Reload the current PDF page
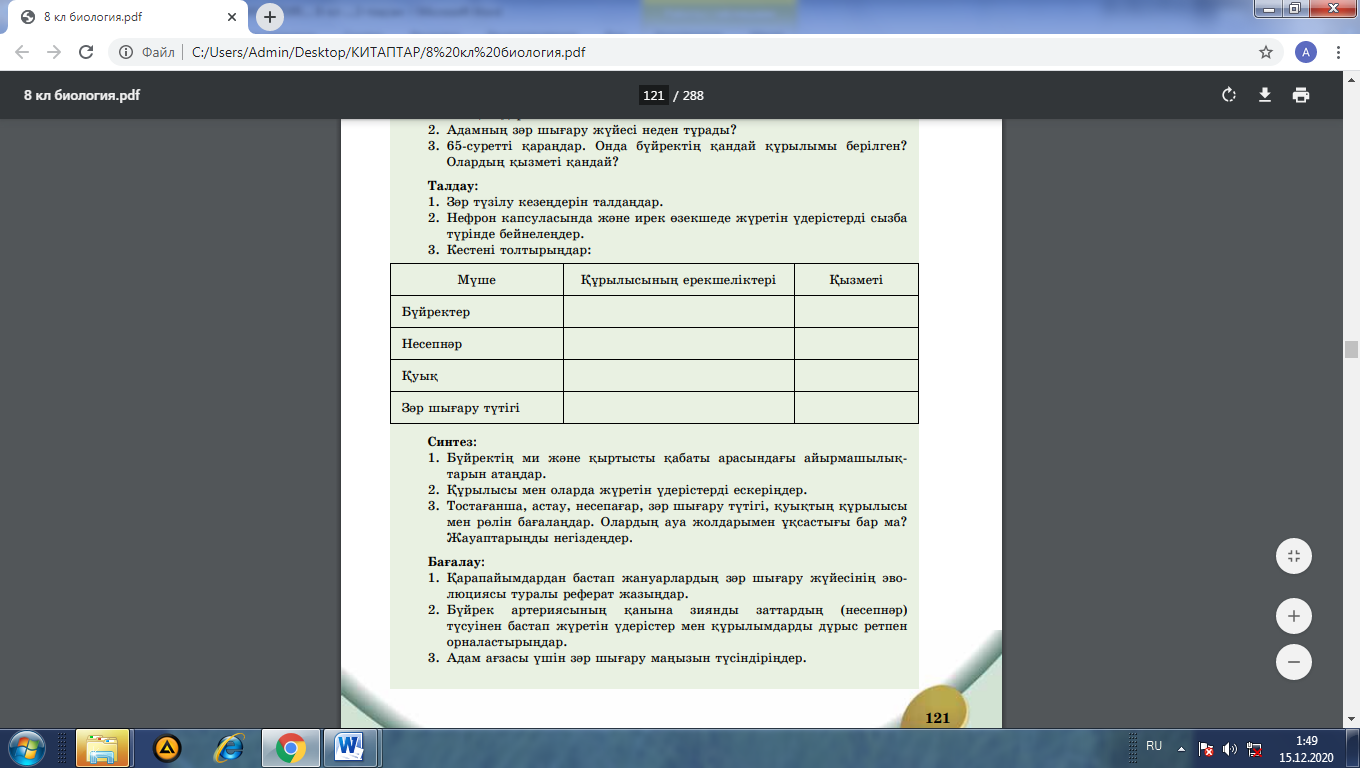This screenshot has height=768, width=1360. click(86, 52)
